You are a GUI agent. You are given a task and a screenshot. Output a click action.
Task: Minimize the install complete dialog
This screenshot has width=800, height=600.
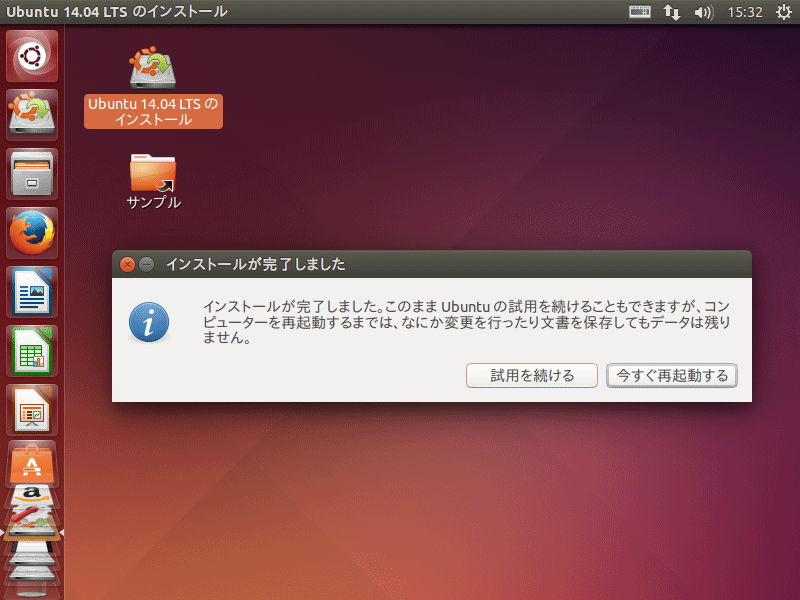click(146, 264)
